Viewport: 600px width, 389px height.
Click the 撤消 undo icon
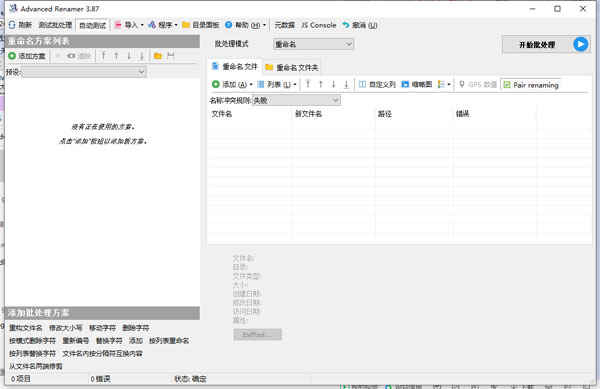point(346,25)
